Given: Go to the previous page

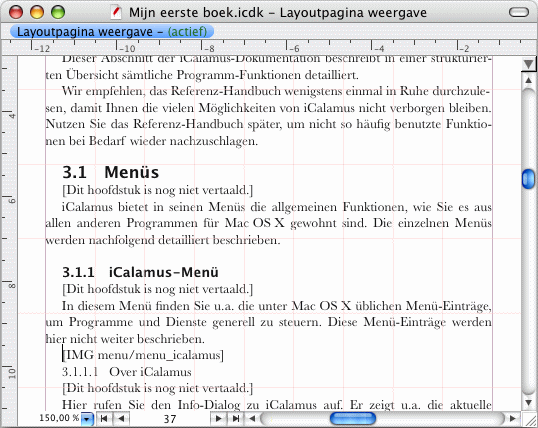Looking at the screenshot, I should pyautogui.click(x=120, y=418).
